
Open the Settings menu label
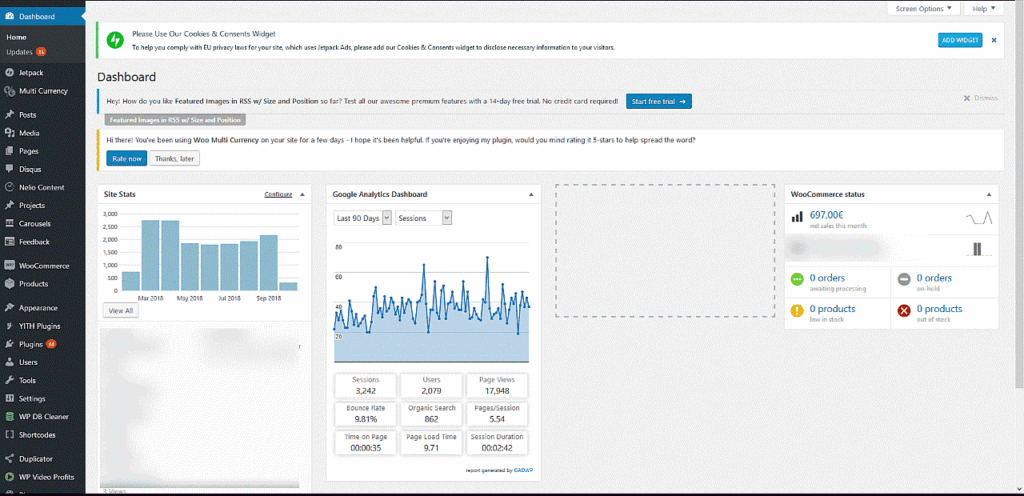tap(32, 399)
